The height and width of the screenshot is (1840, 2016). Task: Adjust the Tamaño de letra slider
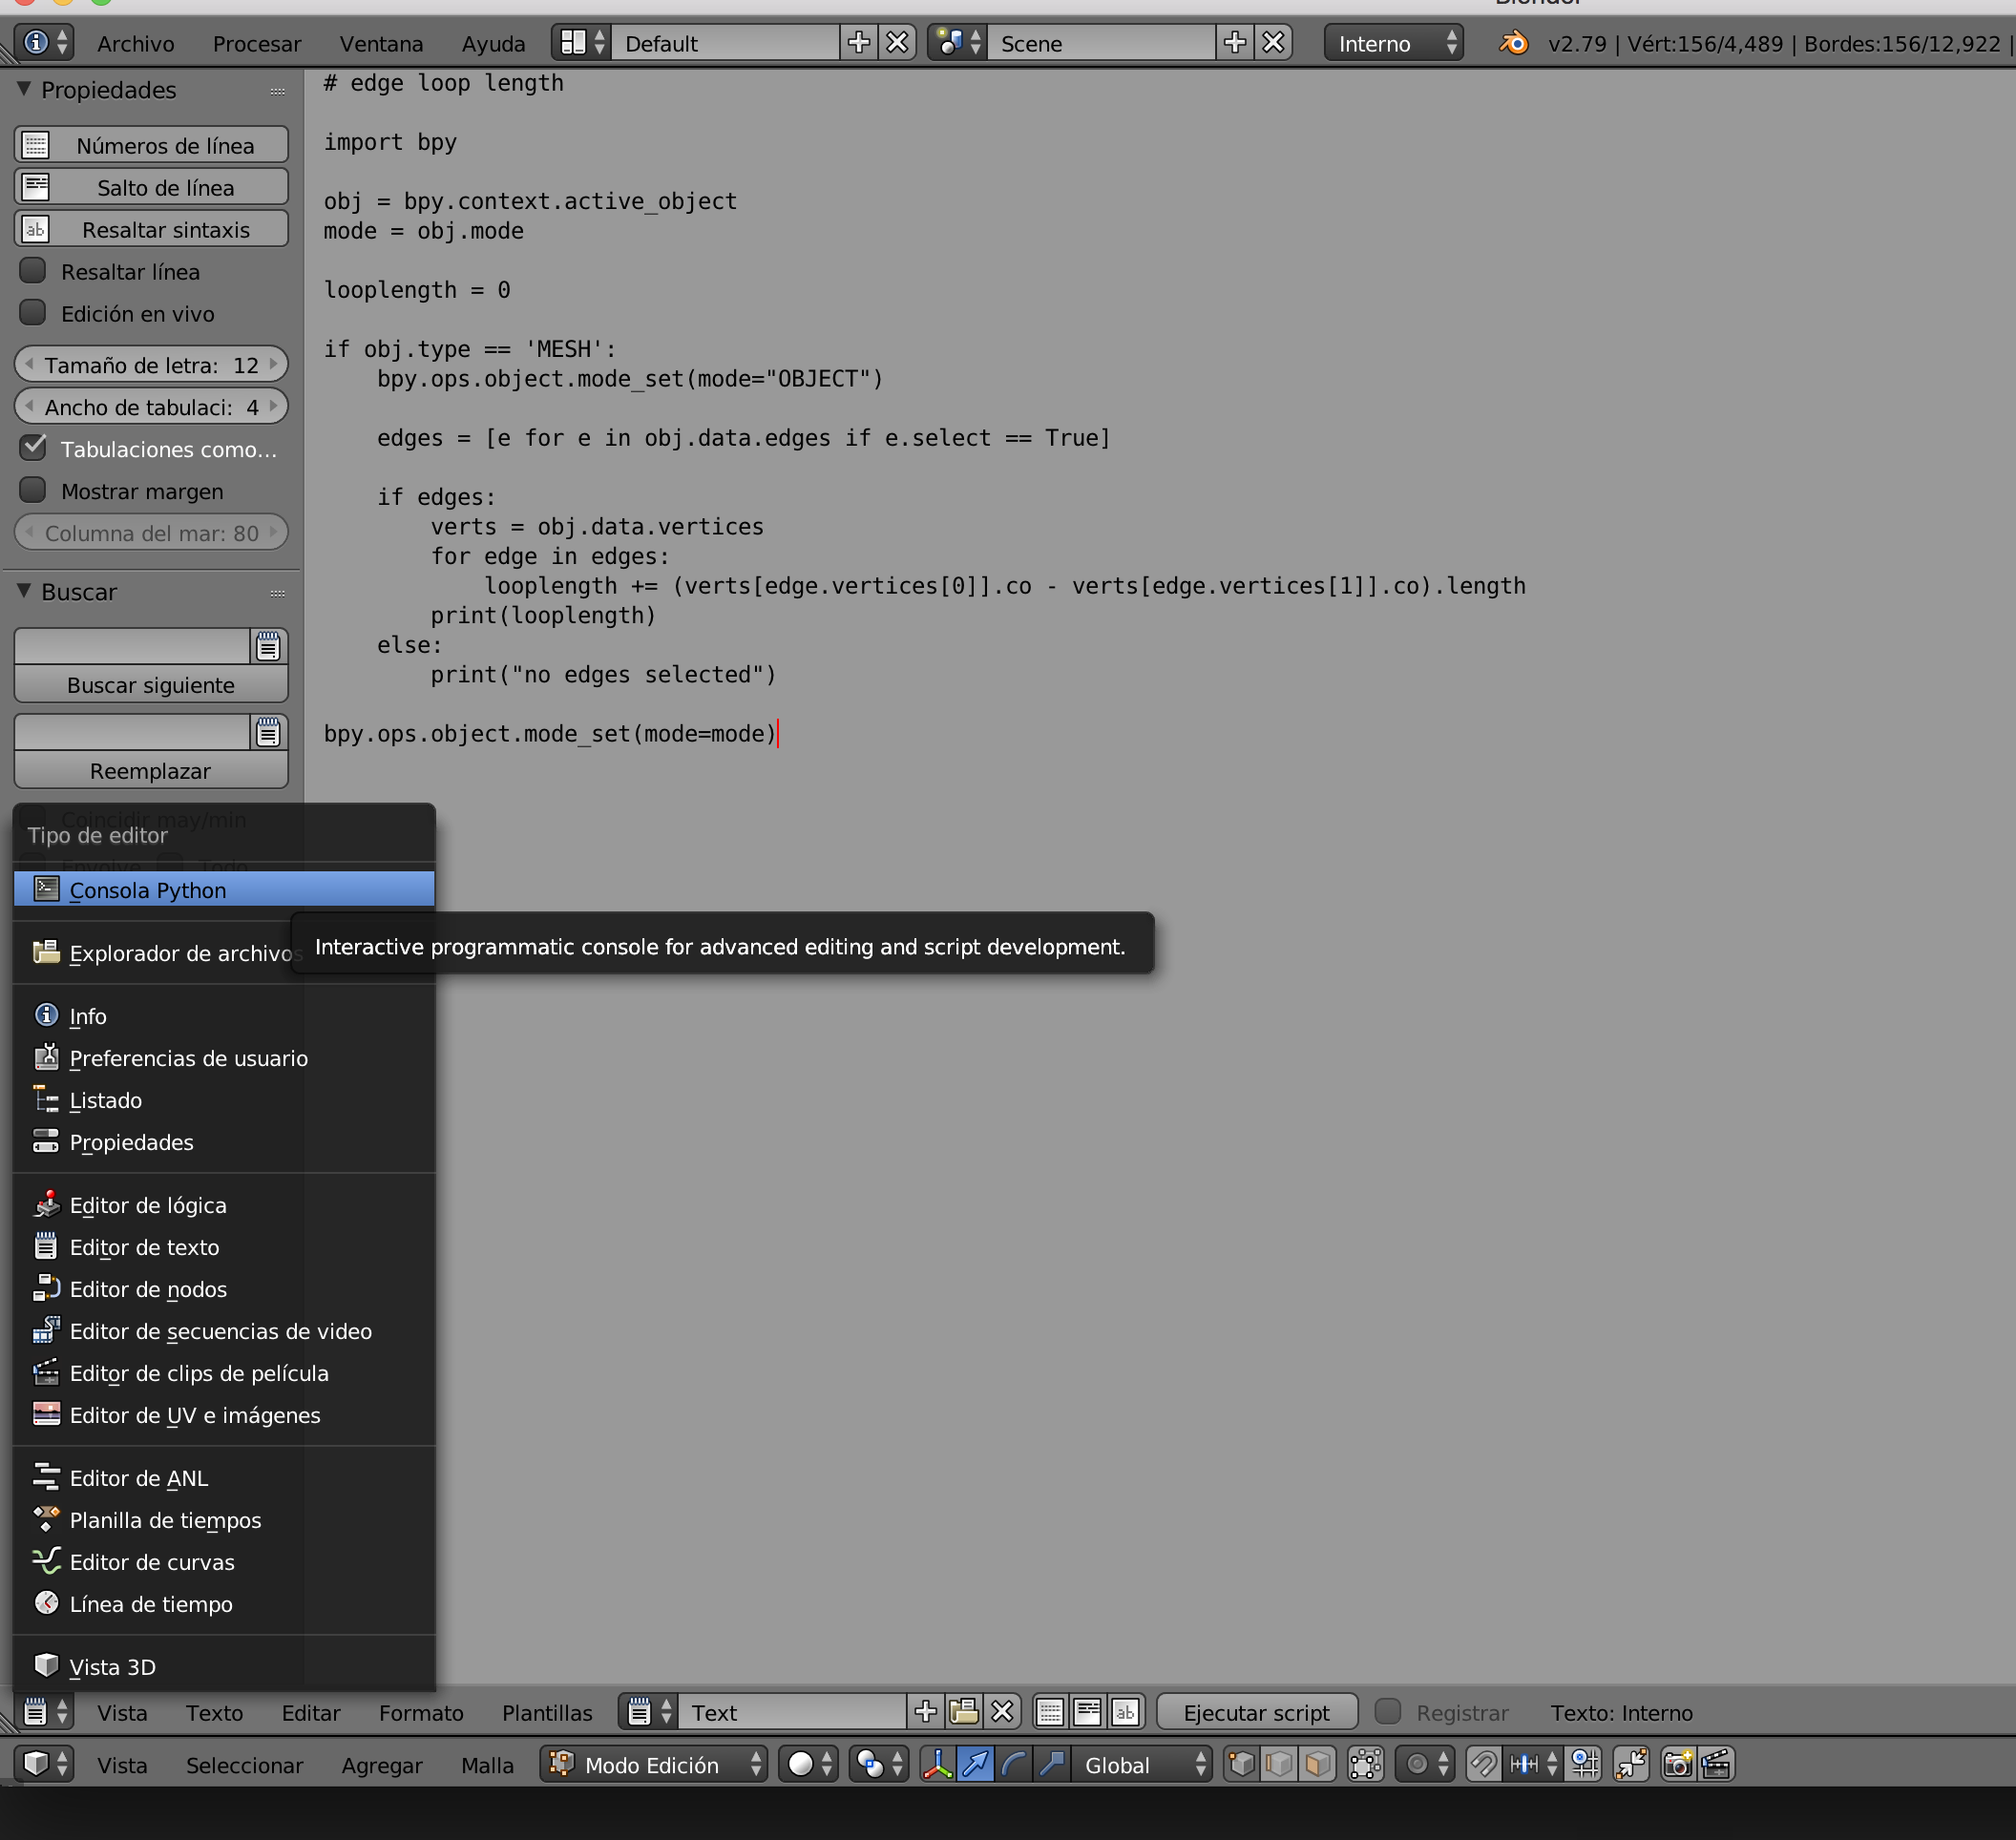point(151,365)
